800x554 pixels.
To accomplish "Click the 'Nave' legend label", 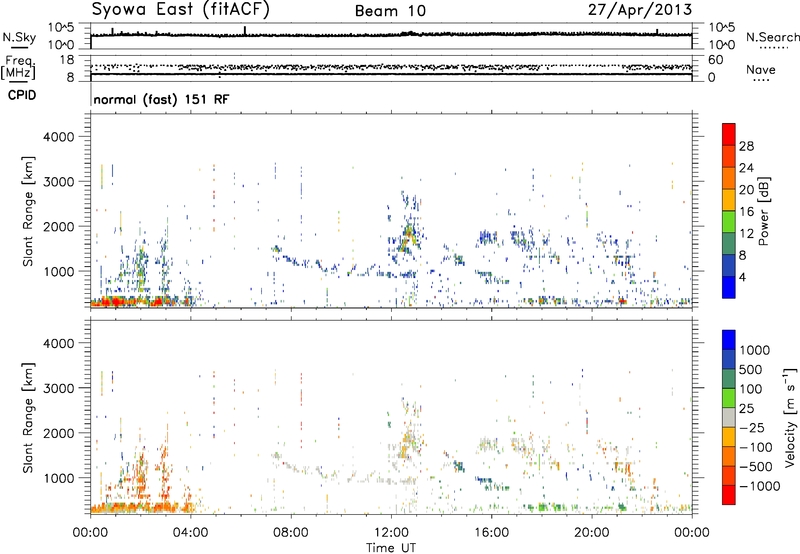I will pyautogui.click(x=761, y=70).
